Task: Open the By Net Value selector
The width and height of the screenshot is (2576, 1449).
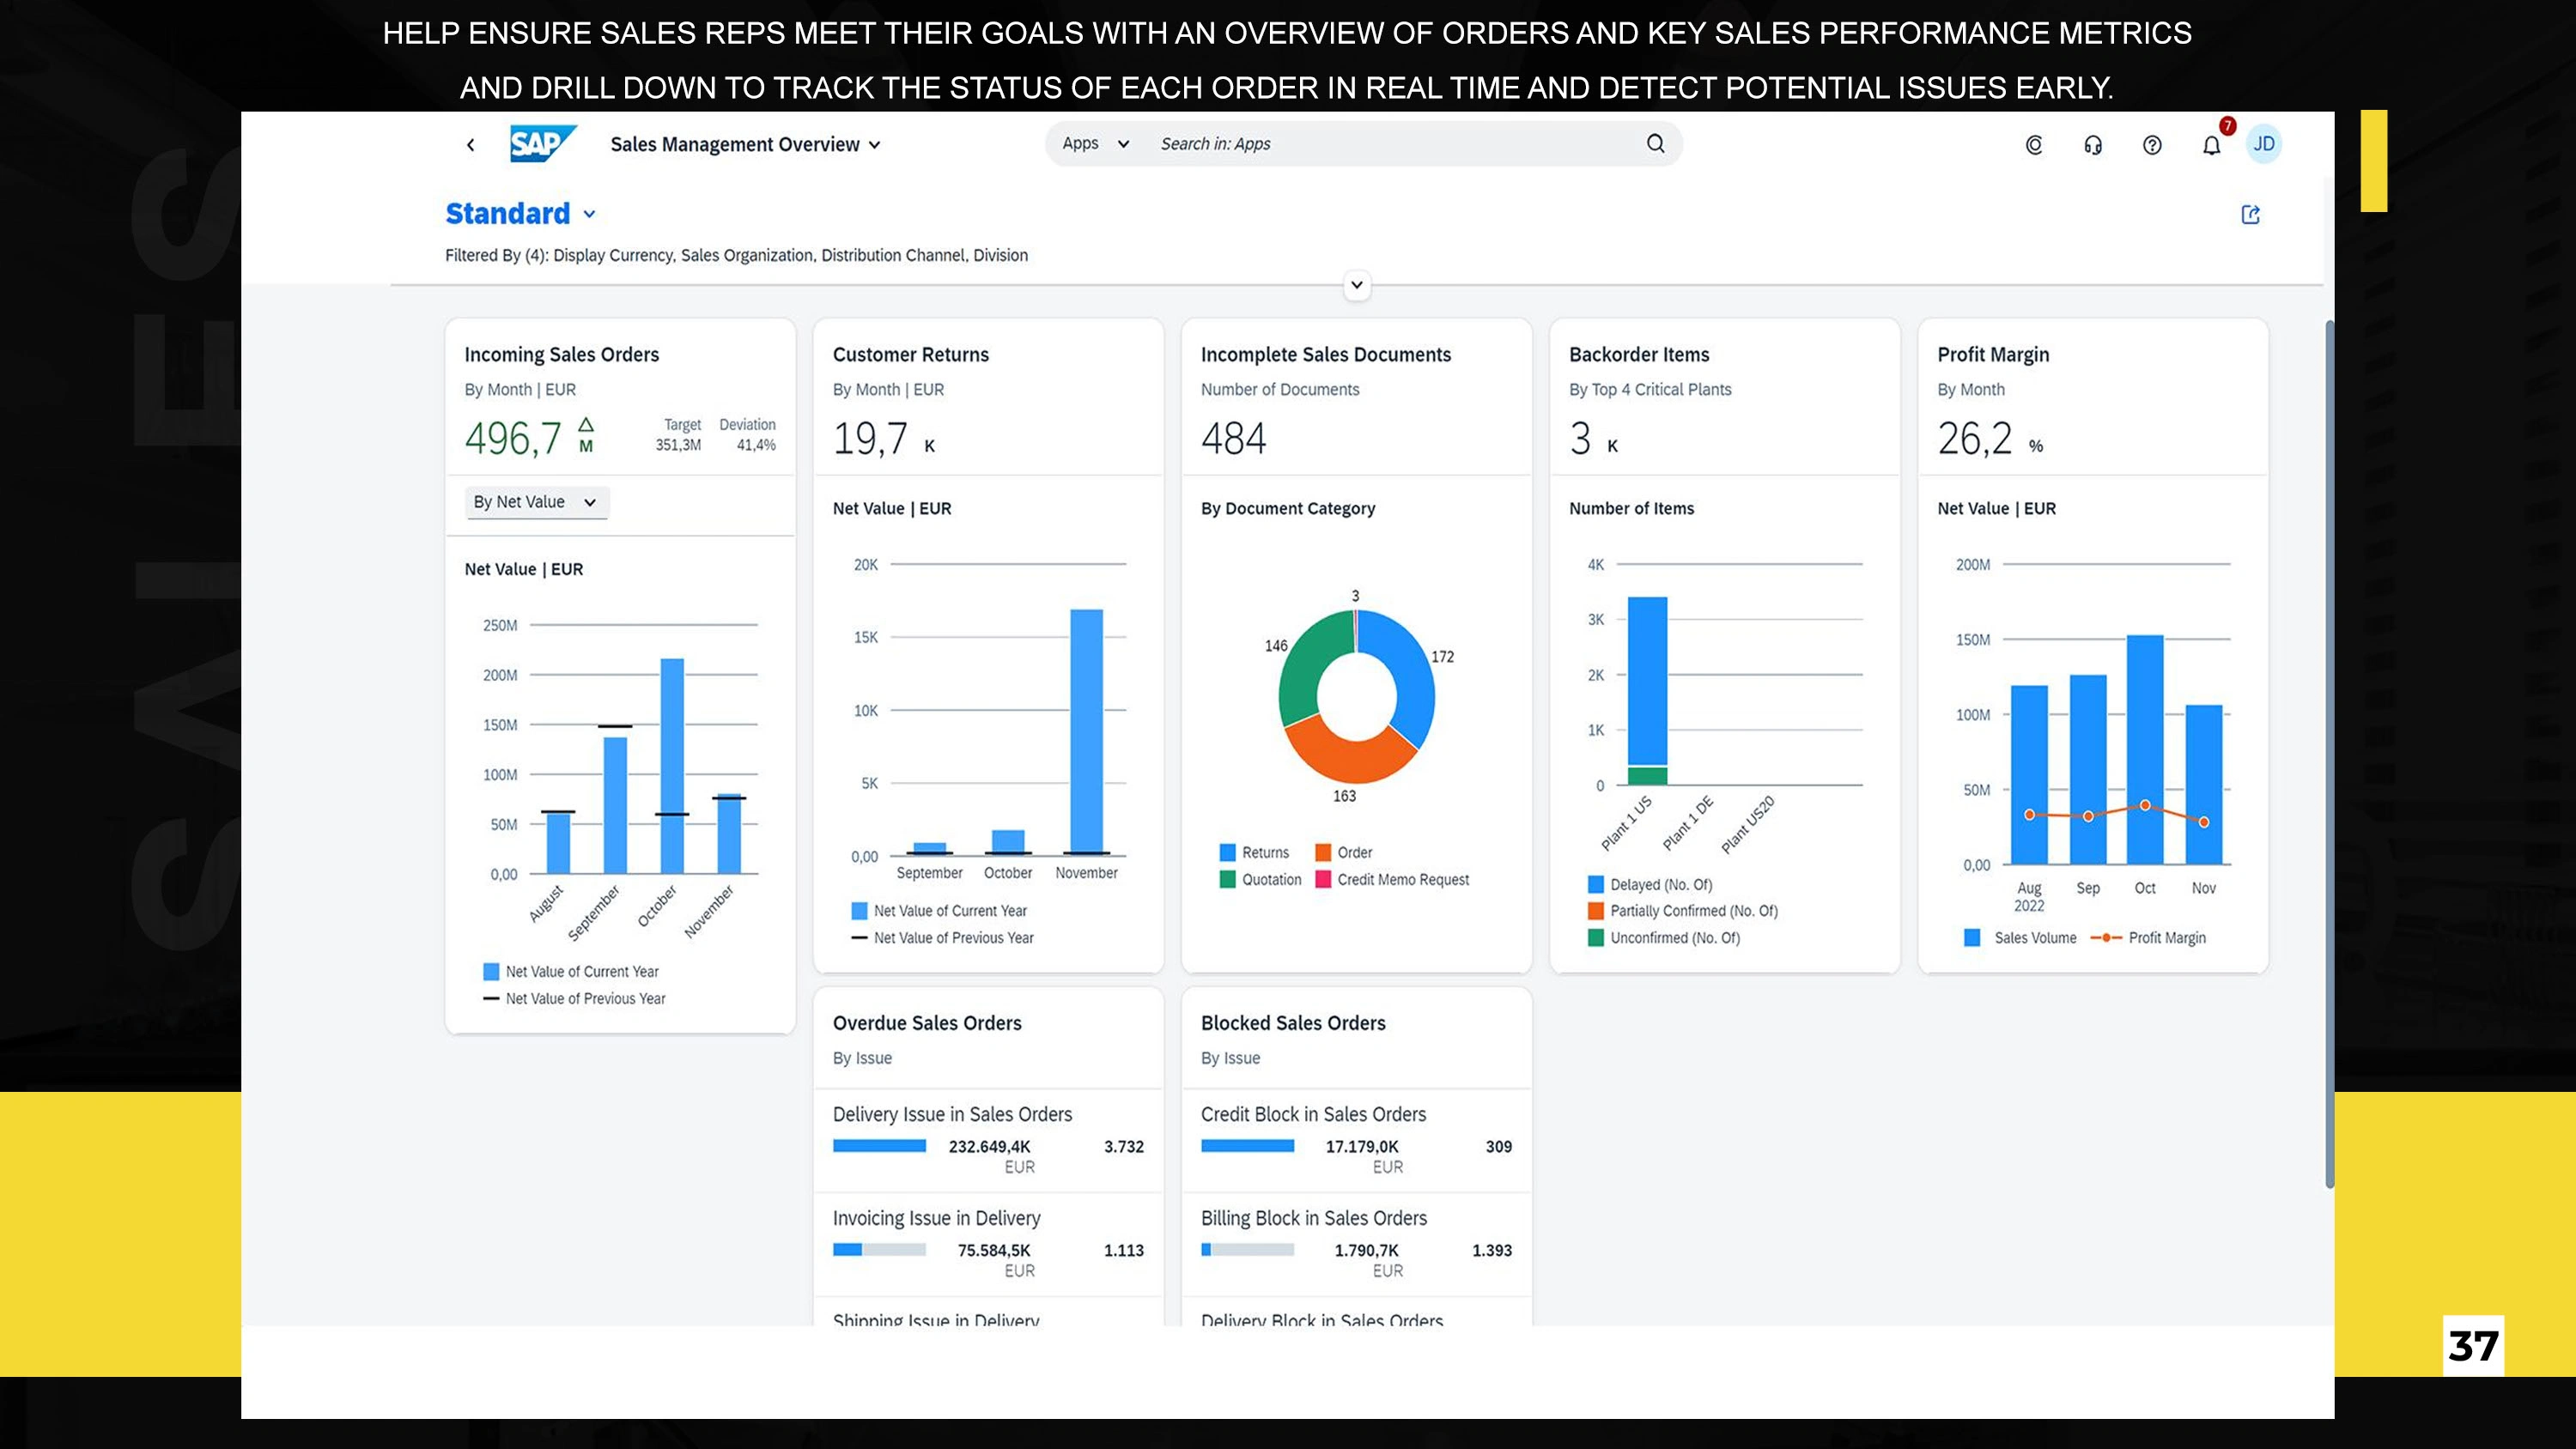Action: click(536, 502)
